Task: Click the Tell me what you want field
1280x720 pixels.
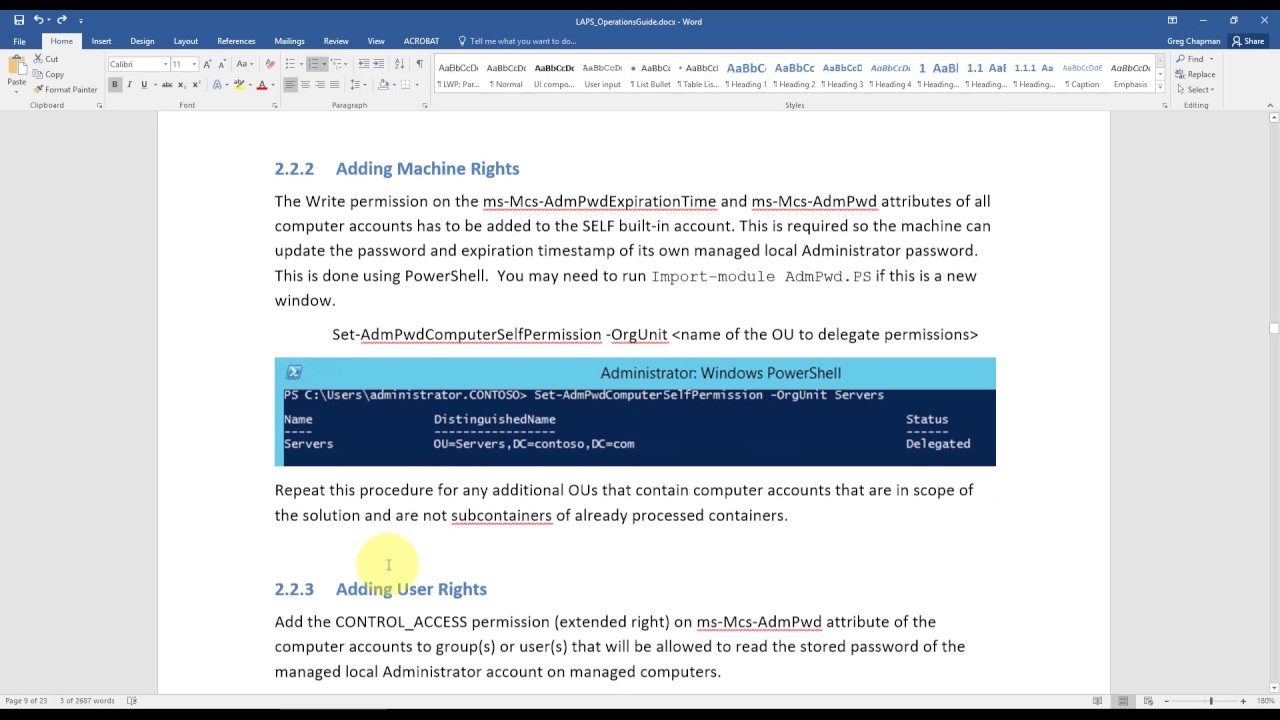Action: (x=517, y=41)
